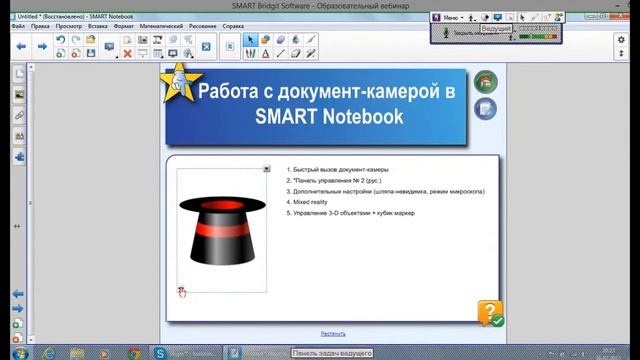Image resolution: width=640 pixels, height=360 pixels.
Task: Click the orange question mark check button
Action: 491,313
